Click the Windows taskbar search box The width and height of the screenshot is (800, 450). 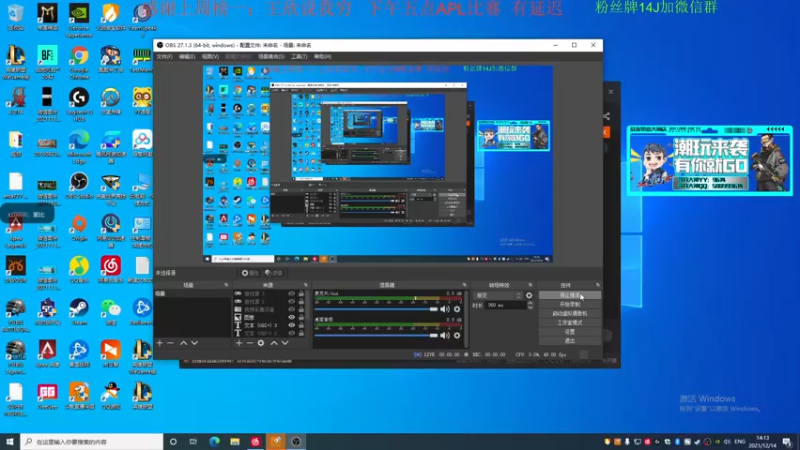[92, 442]
